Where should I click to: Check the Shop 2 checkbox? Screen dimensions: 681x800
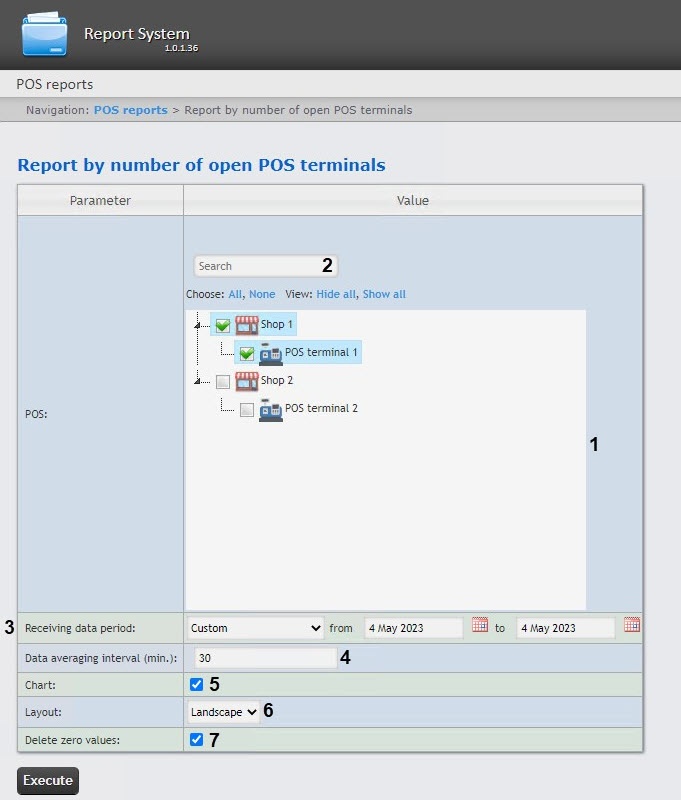coord(222,381)
